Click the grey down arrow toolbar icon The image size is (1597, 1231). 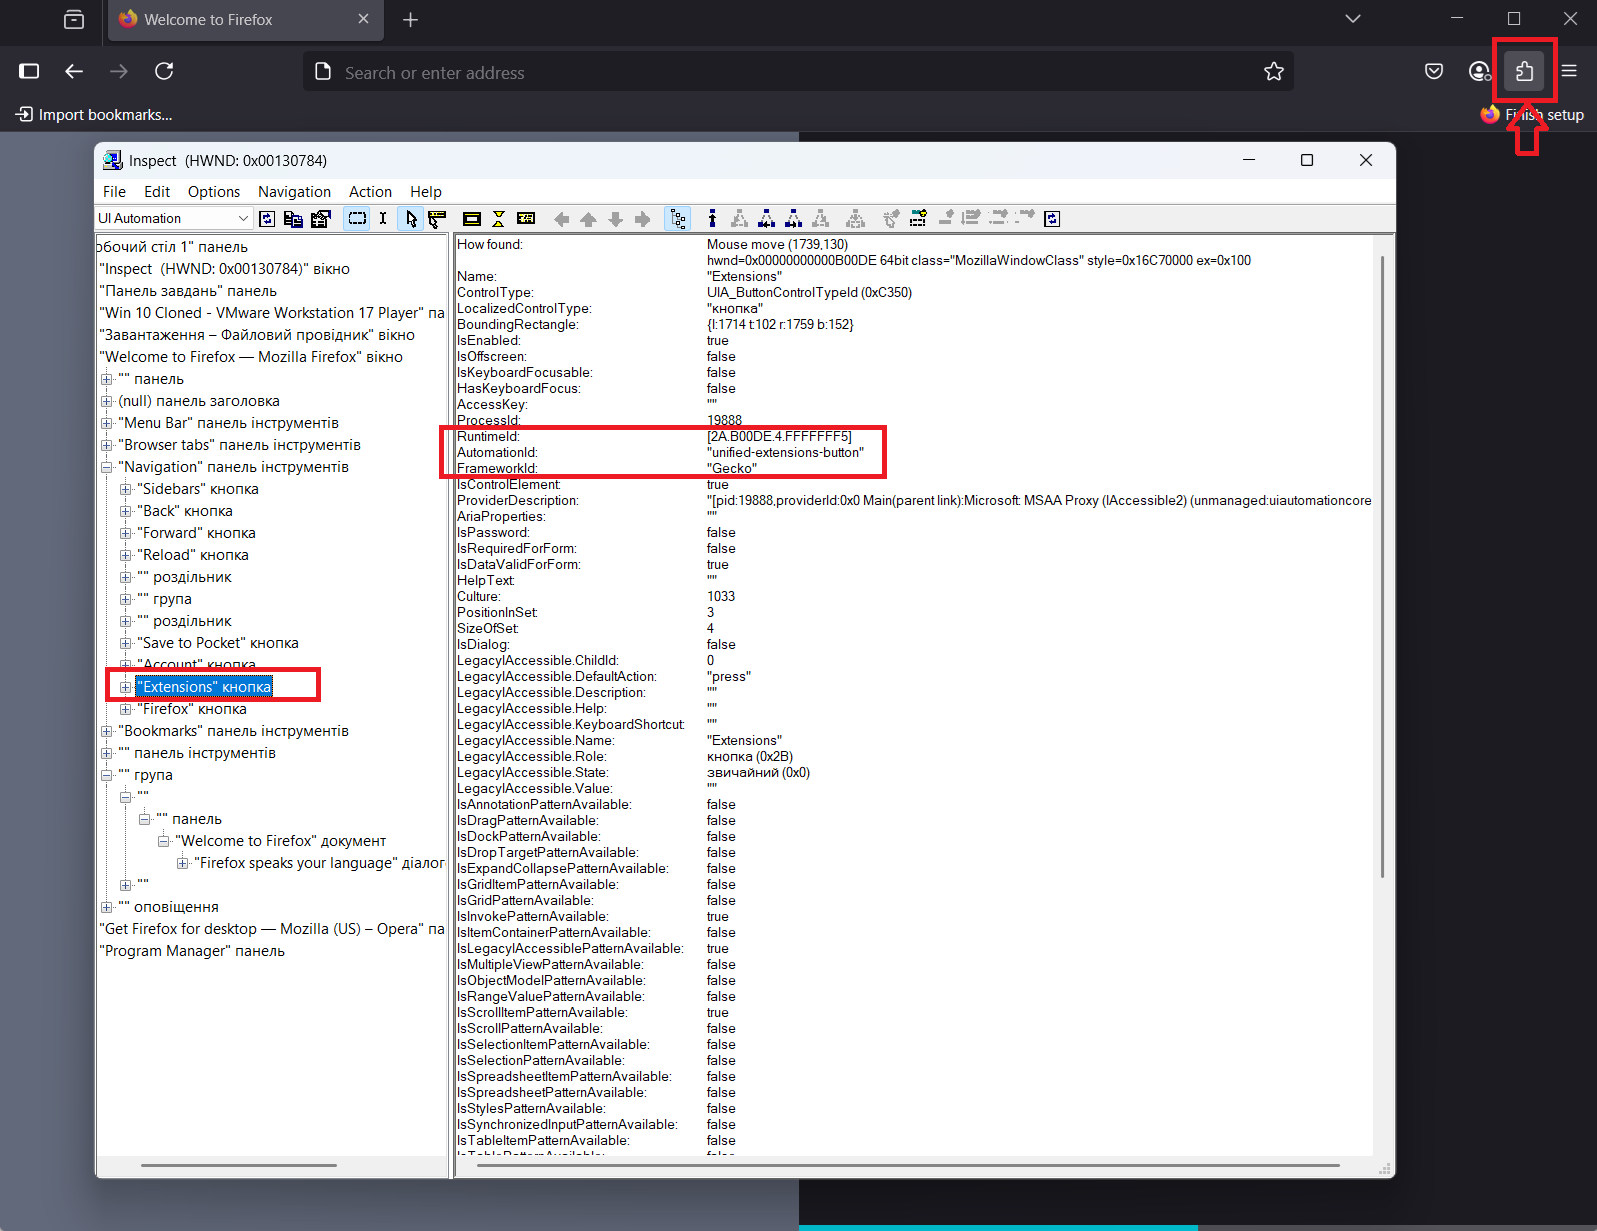615,219
